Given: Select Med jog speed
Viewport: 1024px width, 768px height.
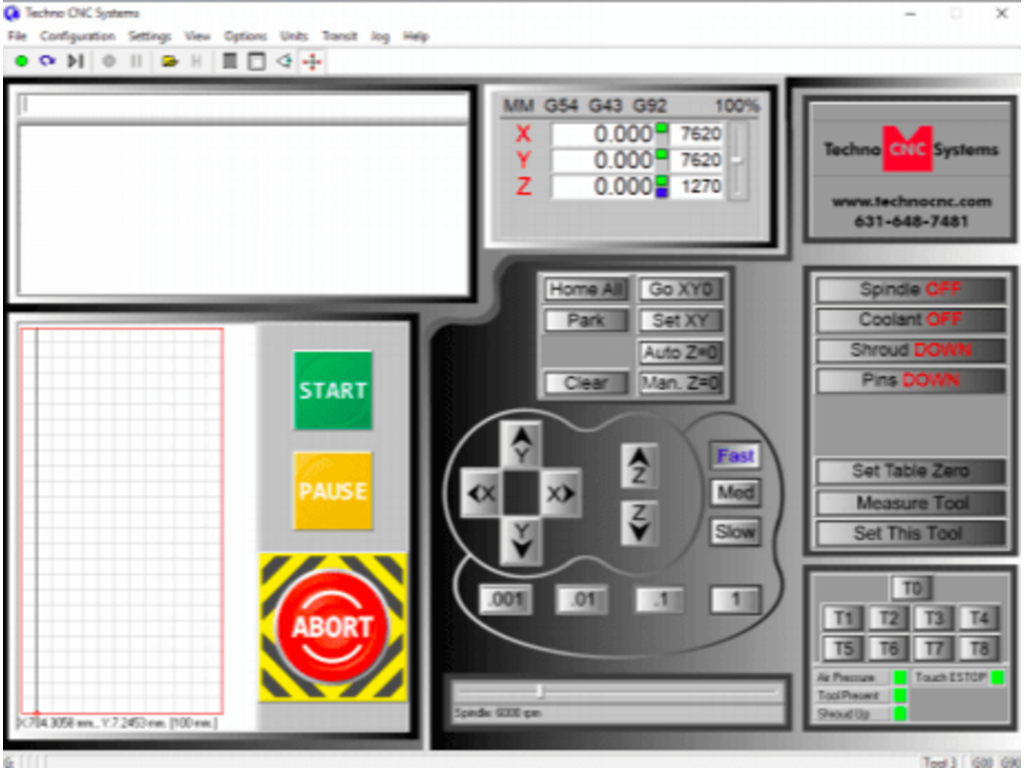Looking at the screenshot, I should tap(735, 492).
